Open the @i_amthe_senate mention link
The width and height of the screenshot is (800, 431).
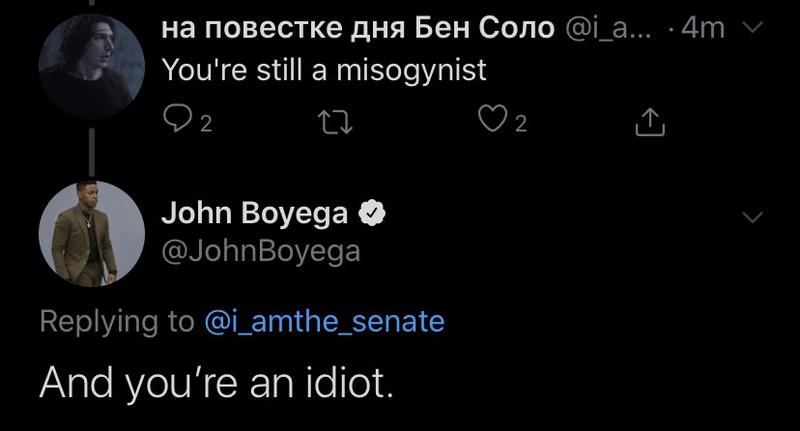click(x=324, y=321)
